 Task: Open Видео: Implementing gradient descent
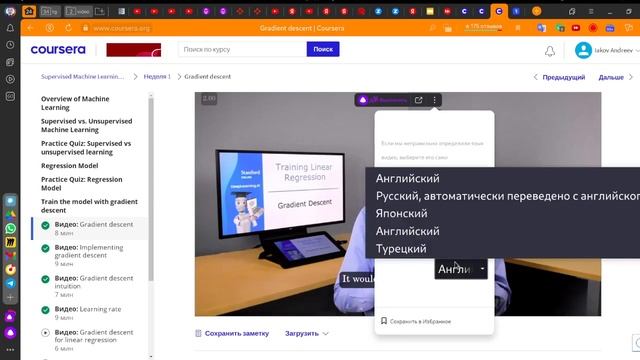(90, 255)
